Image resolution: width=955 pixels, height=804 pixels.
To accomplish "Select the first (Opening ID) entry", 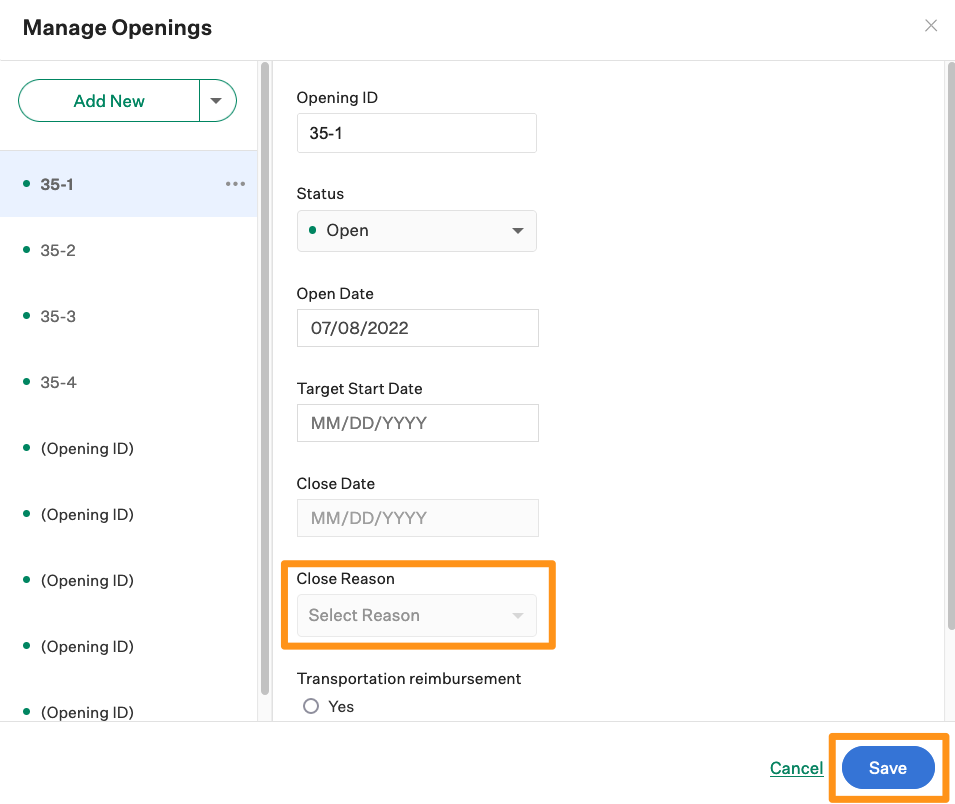I will (87, 447).
